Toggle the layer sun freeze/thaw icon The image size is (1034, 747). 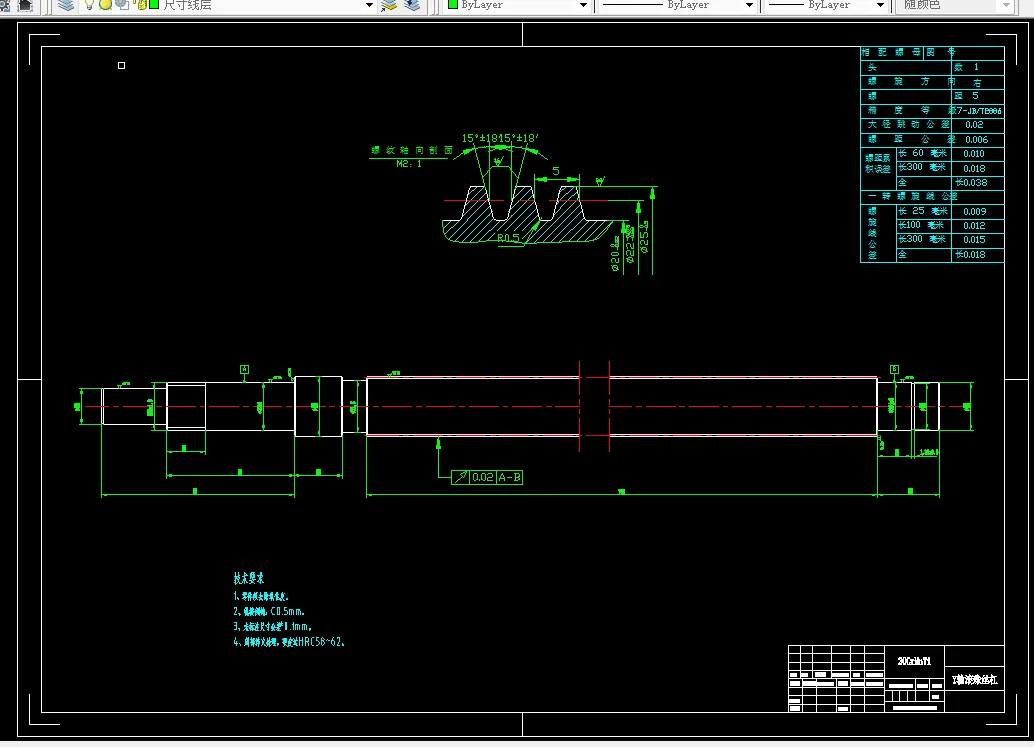106,5
